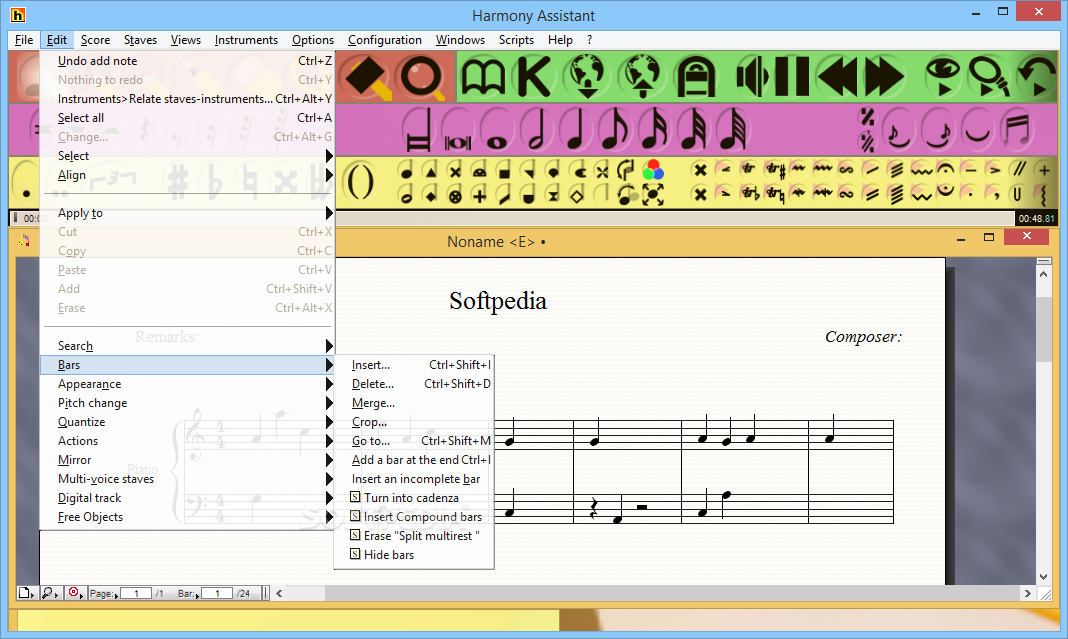Open the Scripts menu
1068x639 pixels.
tap(516, 40)
